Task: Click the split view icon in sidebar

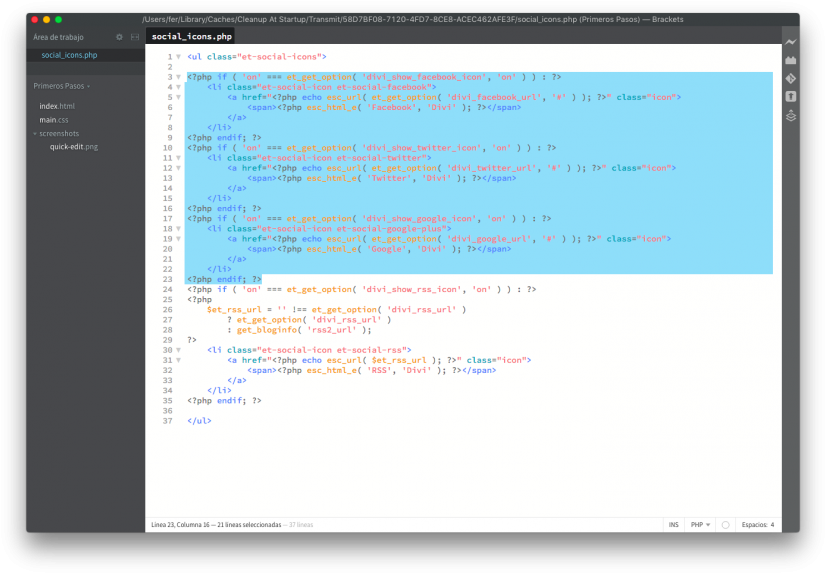Action: point(135,37)
